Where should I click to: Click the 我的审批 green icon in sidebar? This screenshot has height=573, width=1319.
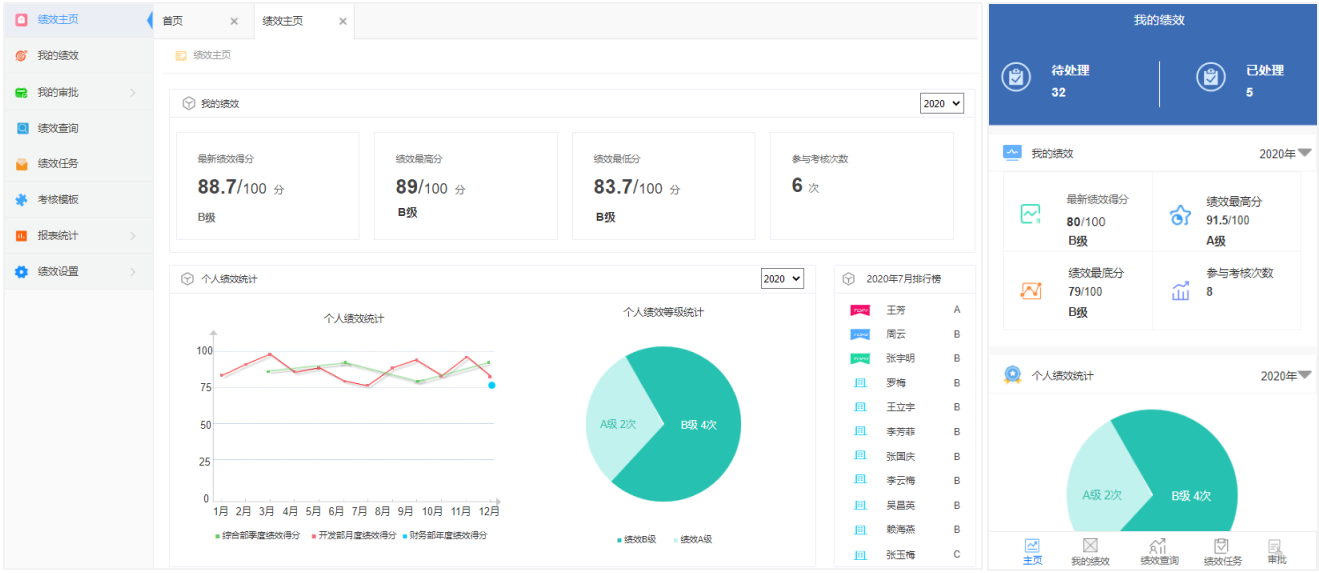(x=21, y=92)
